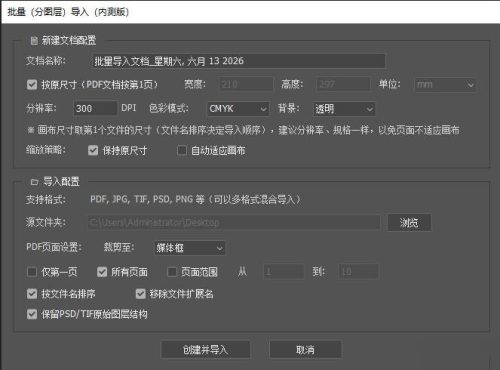Enable the 页面范围 checkbox
Screen dimensions: 500x370
172,272
